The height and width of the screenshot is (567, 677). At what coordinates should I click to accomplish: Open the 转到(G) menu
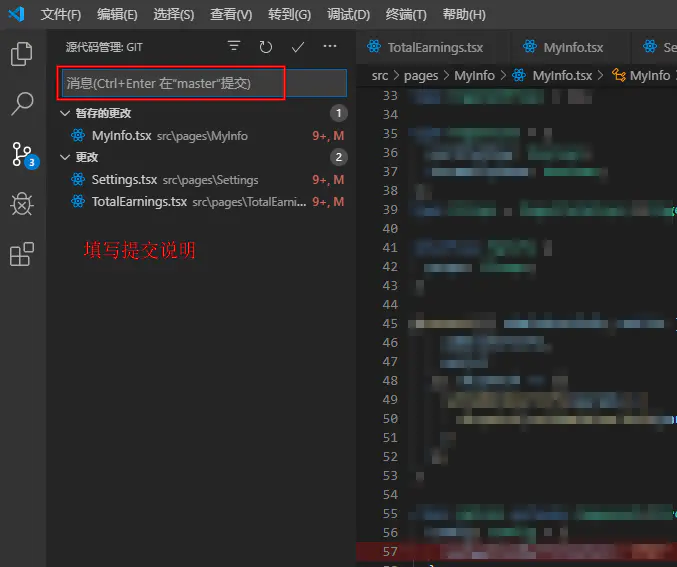[289, 15]
